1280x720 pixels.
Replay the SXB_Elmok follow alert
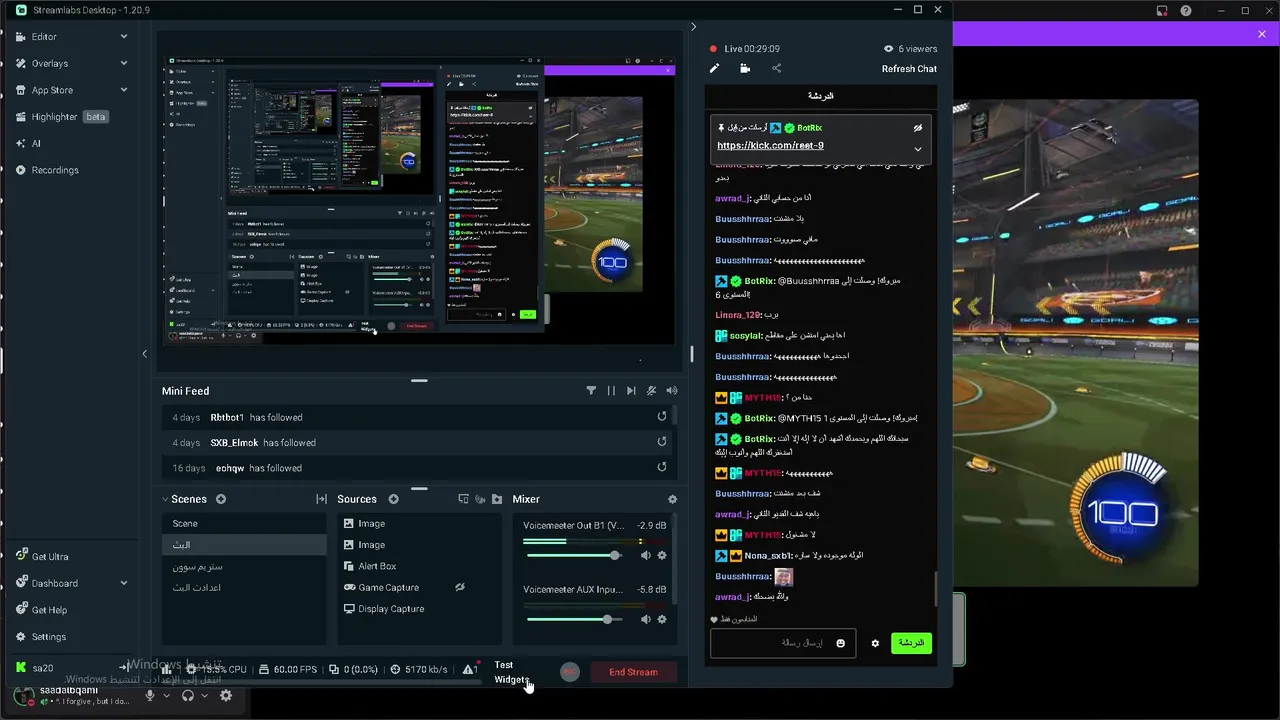662,442
